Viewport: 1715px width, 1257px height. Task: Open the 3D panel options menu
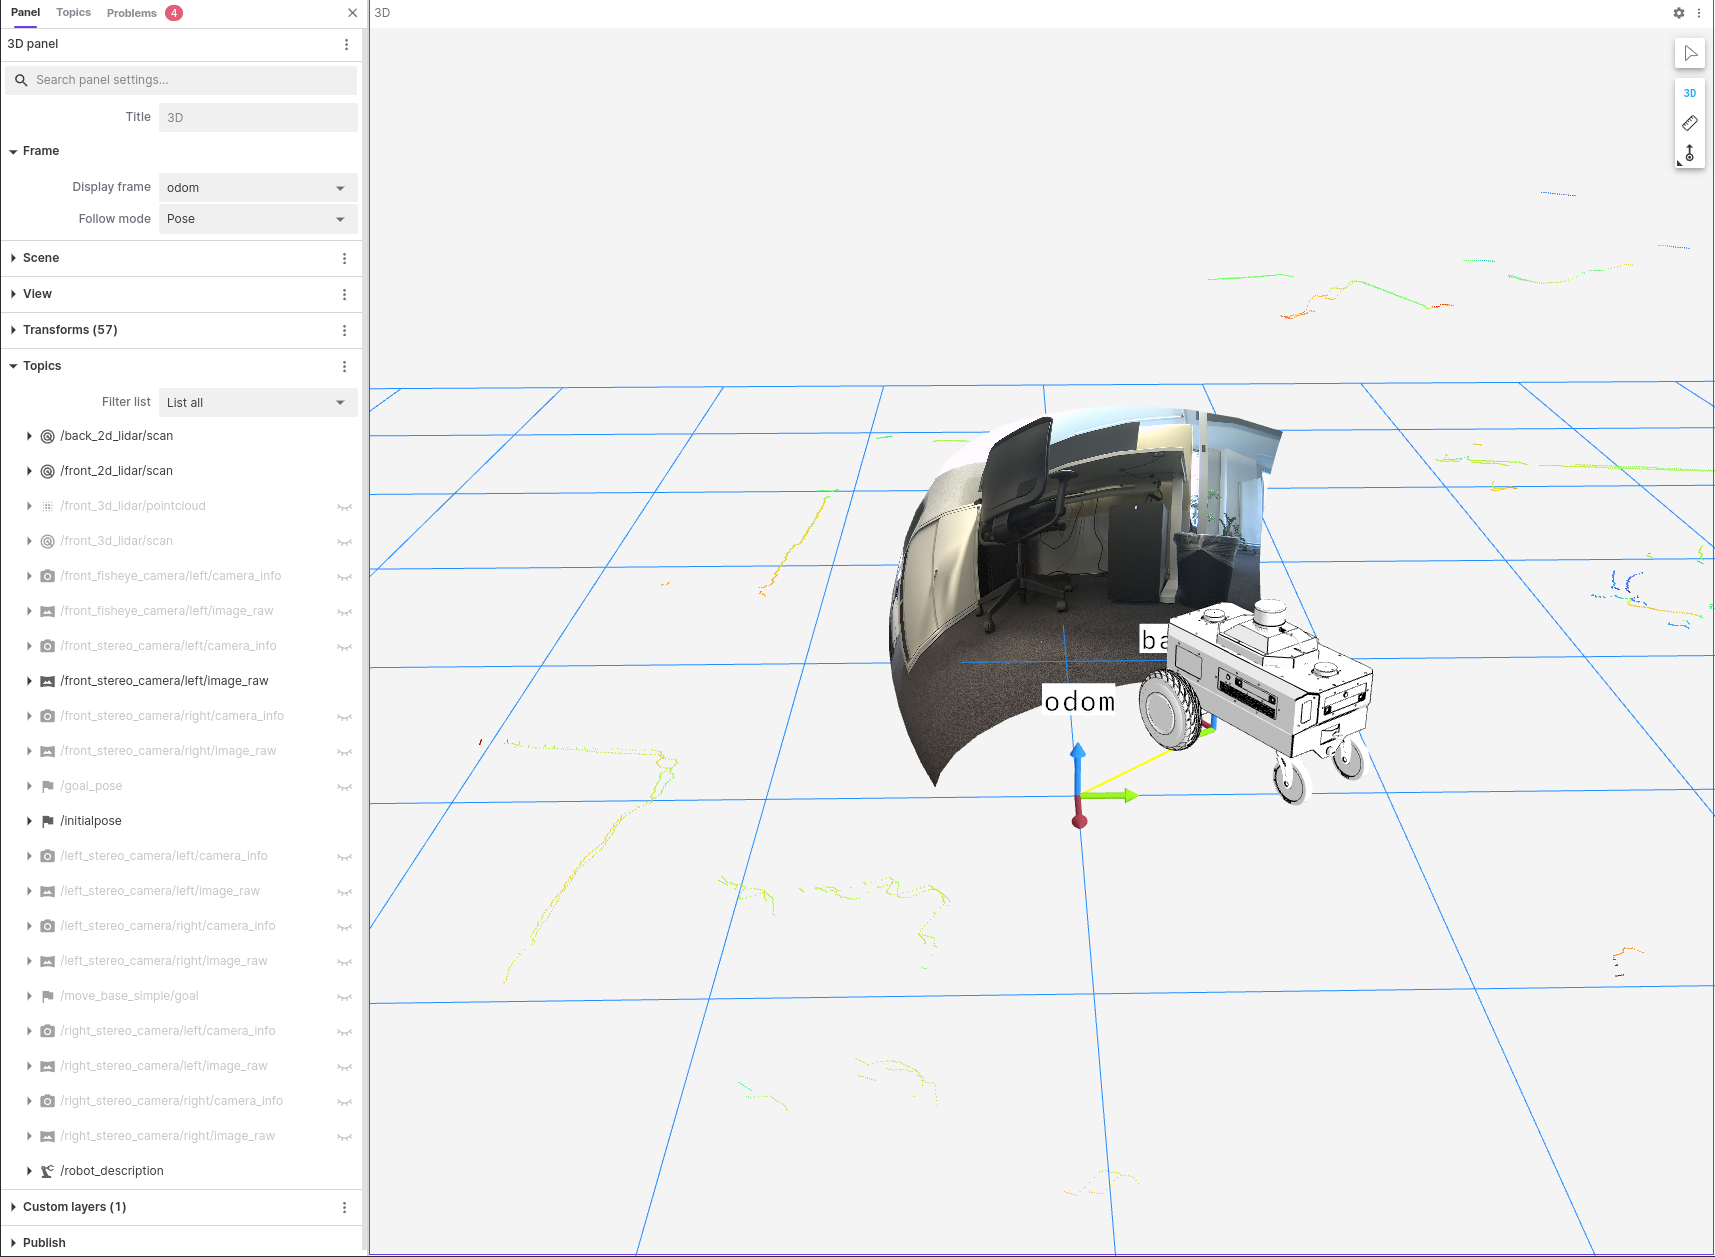[347, 45]
